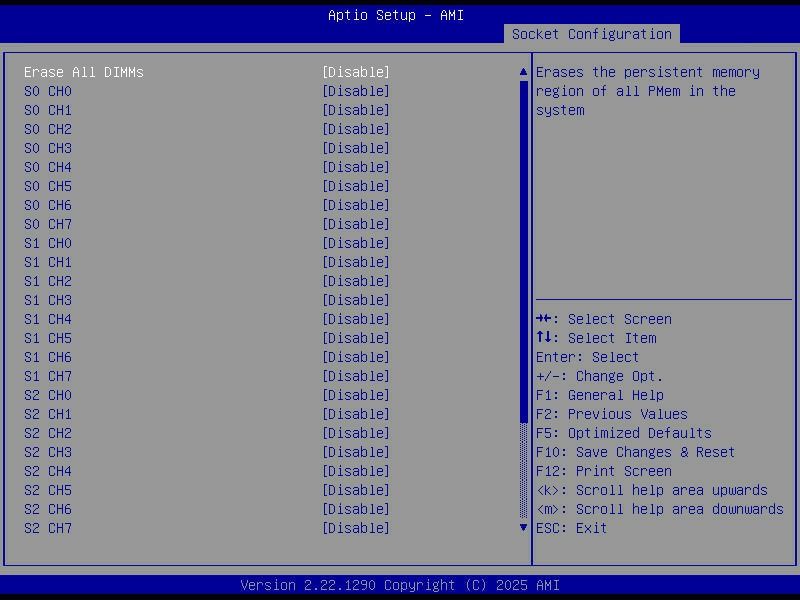Click the scrollbar up arrow

tap(523, 72)
